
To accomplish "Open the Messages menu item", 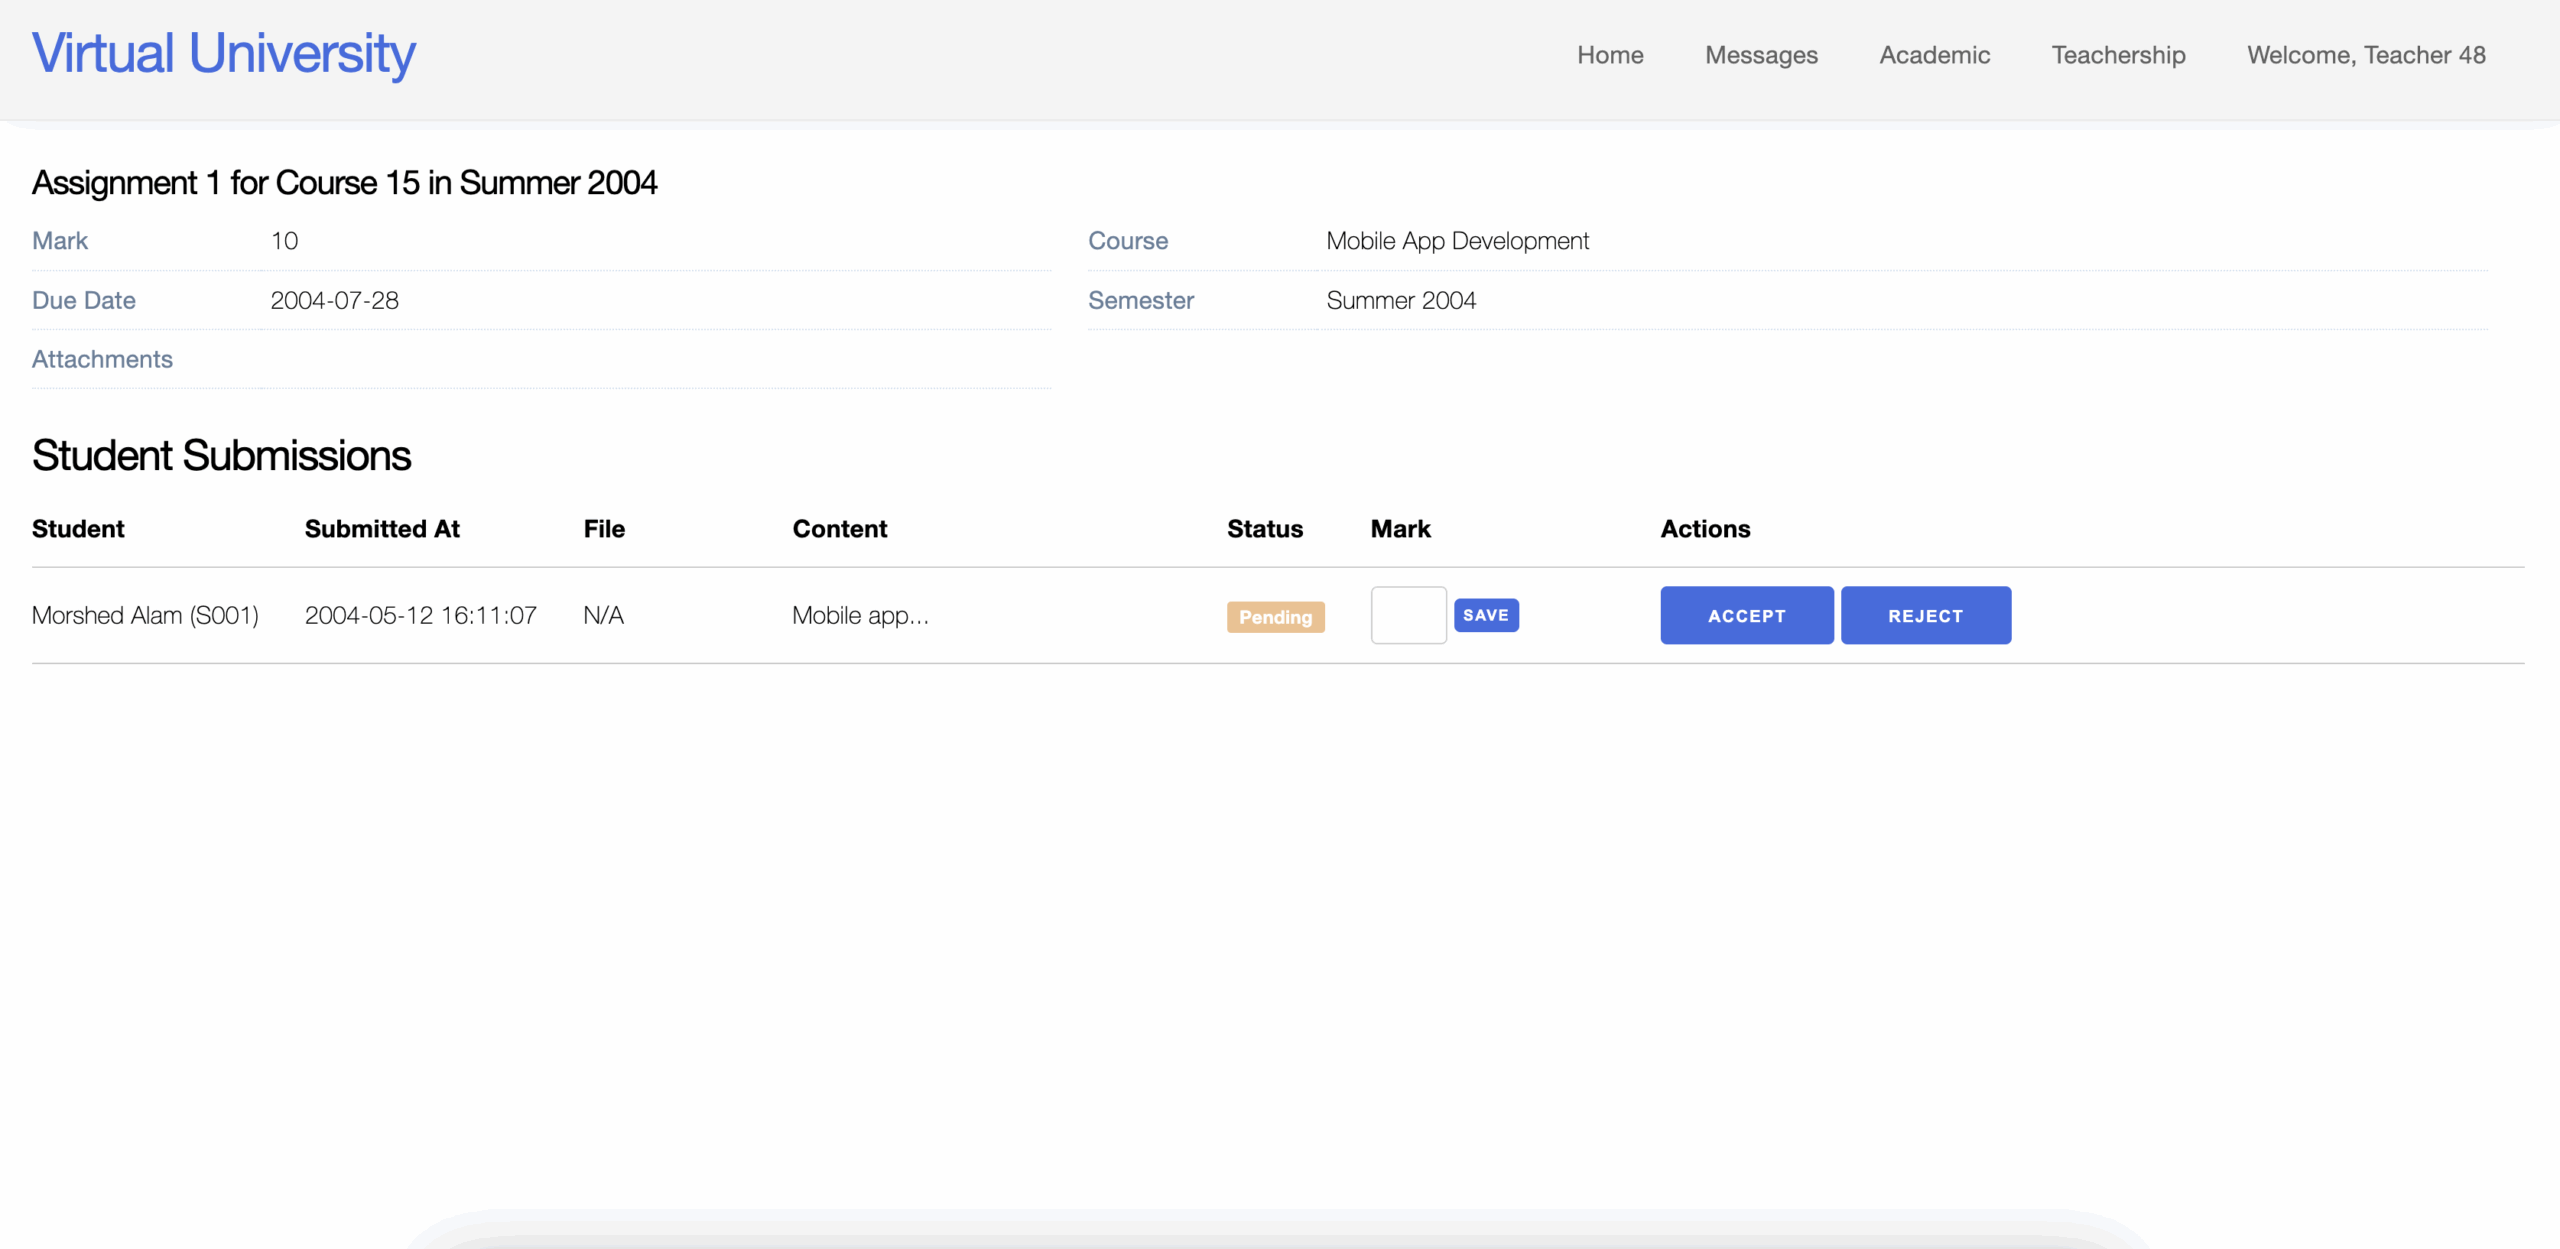I will tap(1761, 55).
